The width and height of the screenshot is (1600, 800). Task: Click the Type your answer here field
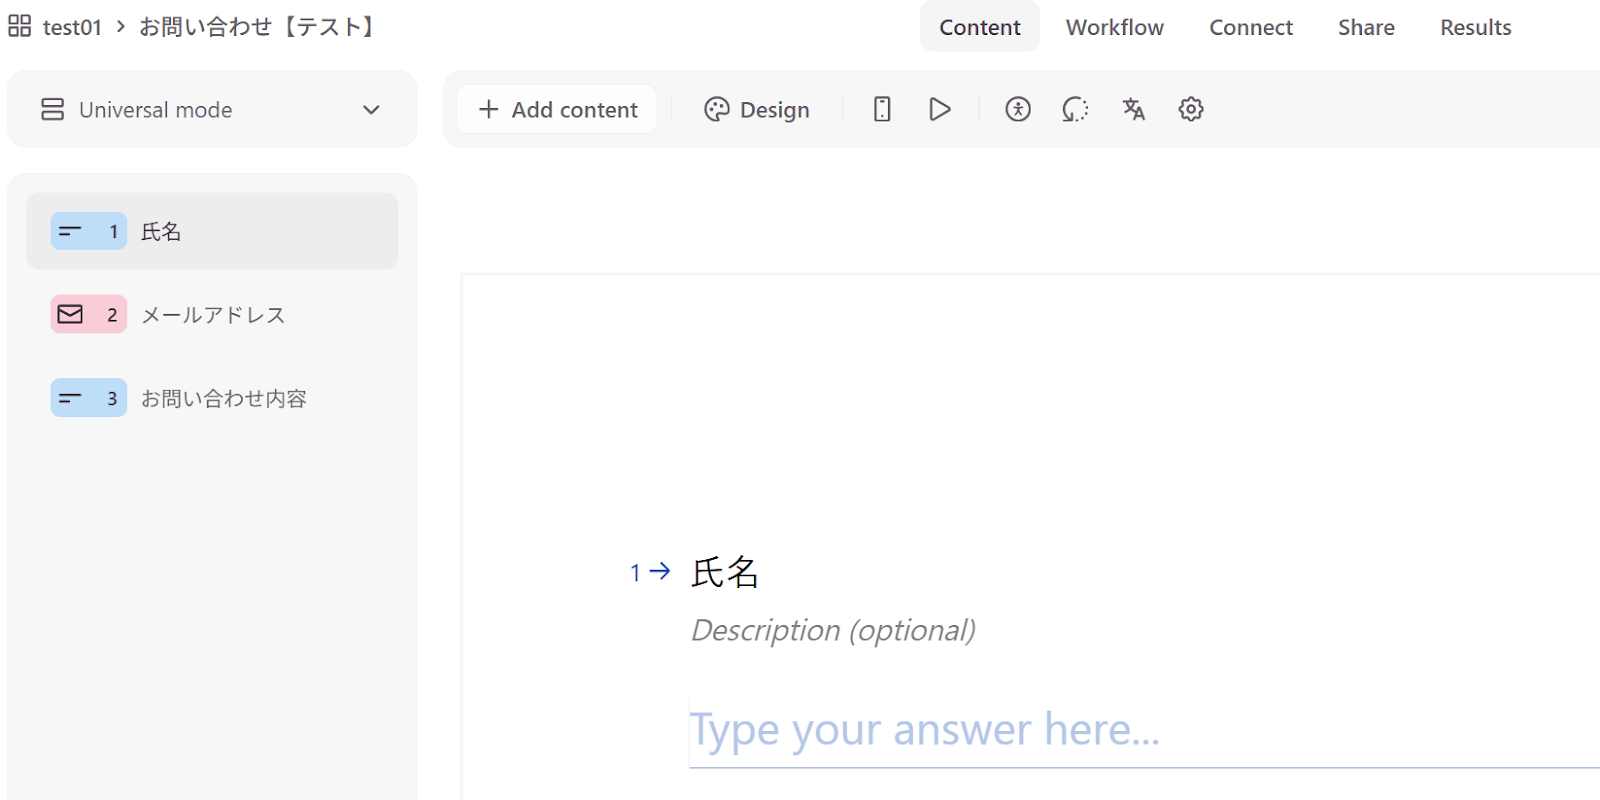(1144, 731)
